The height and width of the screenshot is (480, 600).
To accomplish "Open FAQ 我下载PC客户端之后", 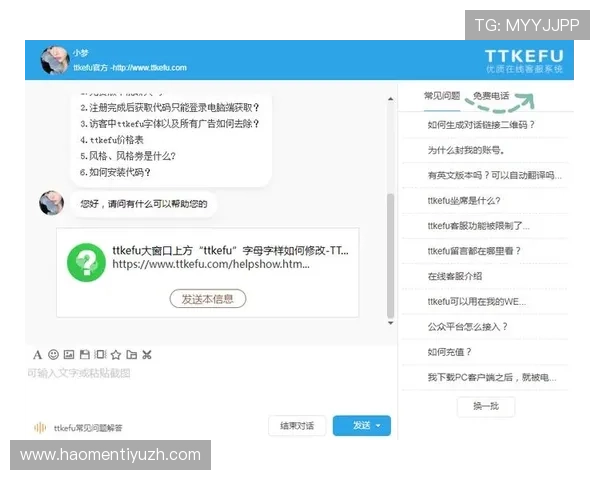I will click(x=492, y=377).
